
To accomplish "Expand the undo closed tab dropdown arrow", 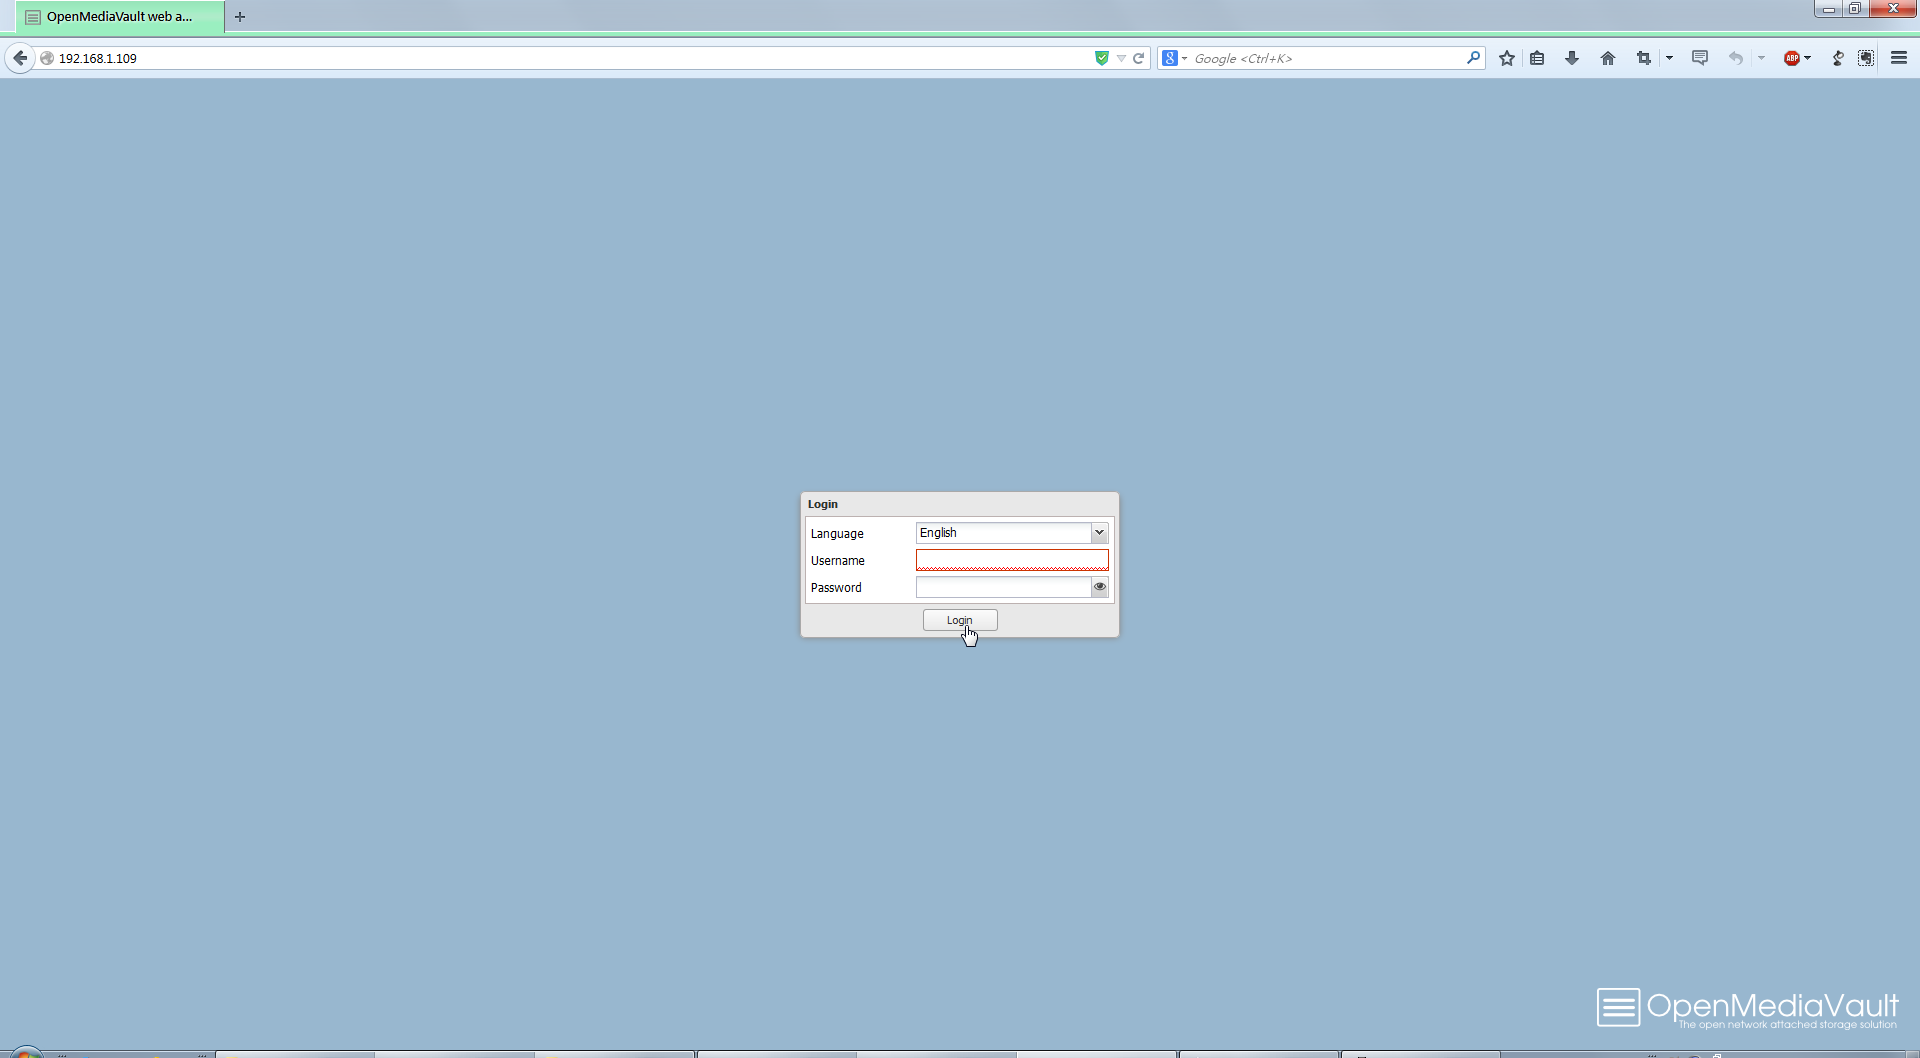I will coord(1761,58).
